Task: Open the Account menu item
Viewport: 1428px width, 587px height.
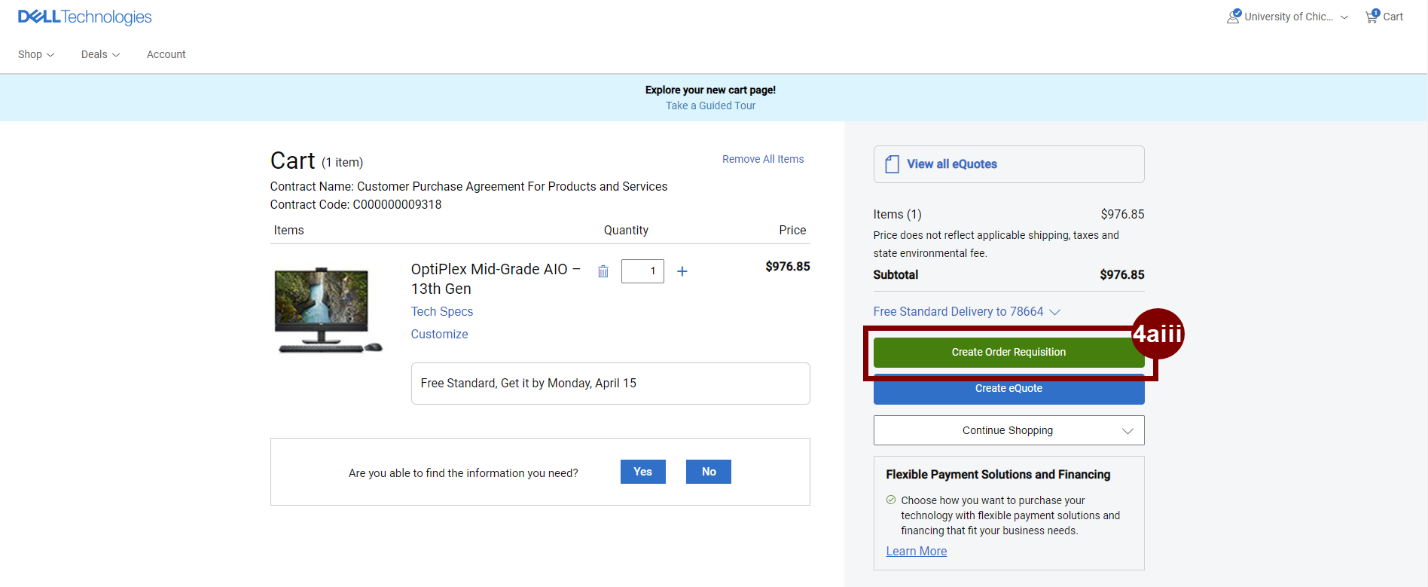Action: 166,54
